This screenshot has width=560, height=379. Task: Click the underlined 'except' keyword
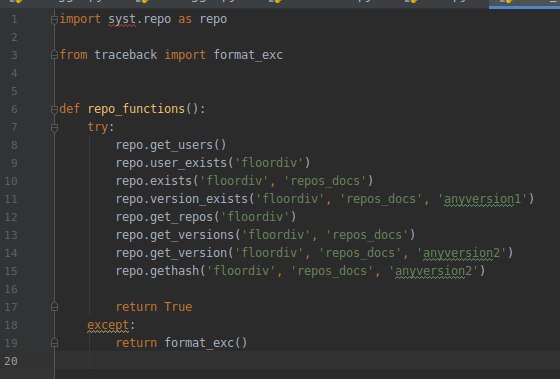[x=108, y=325]
